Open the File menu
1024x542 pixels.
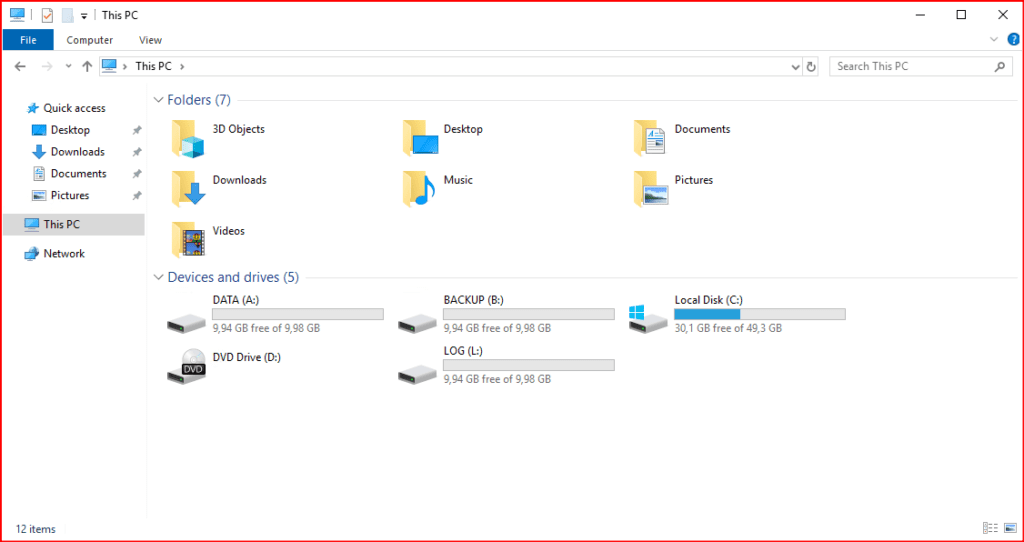[28, 40]
